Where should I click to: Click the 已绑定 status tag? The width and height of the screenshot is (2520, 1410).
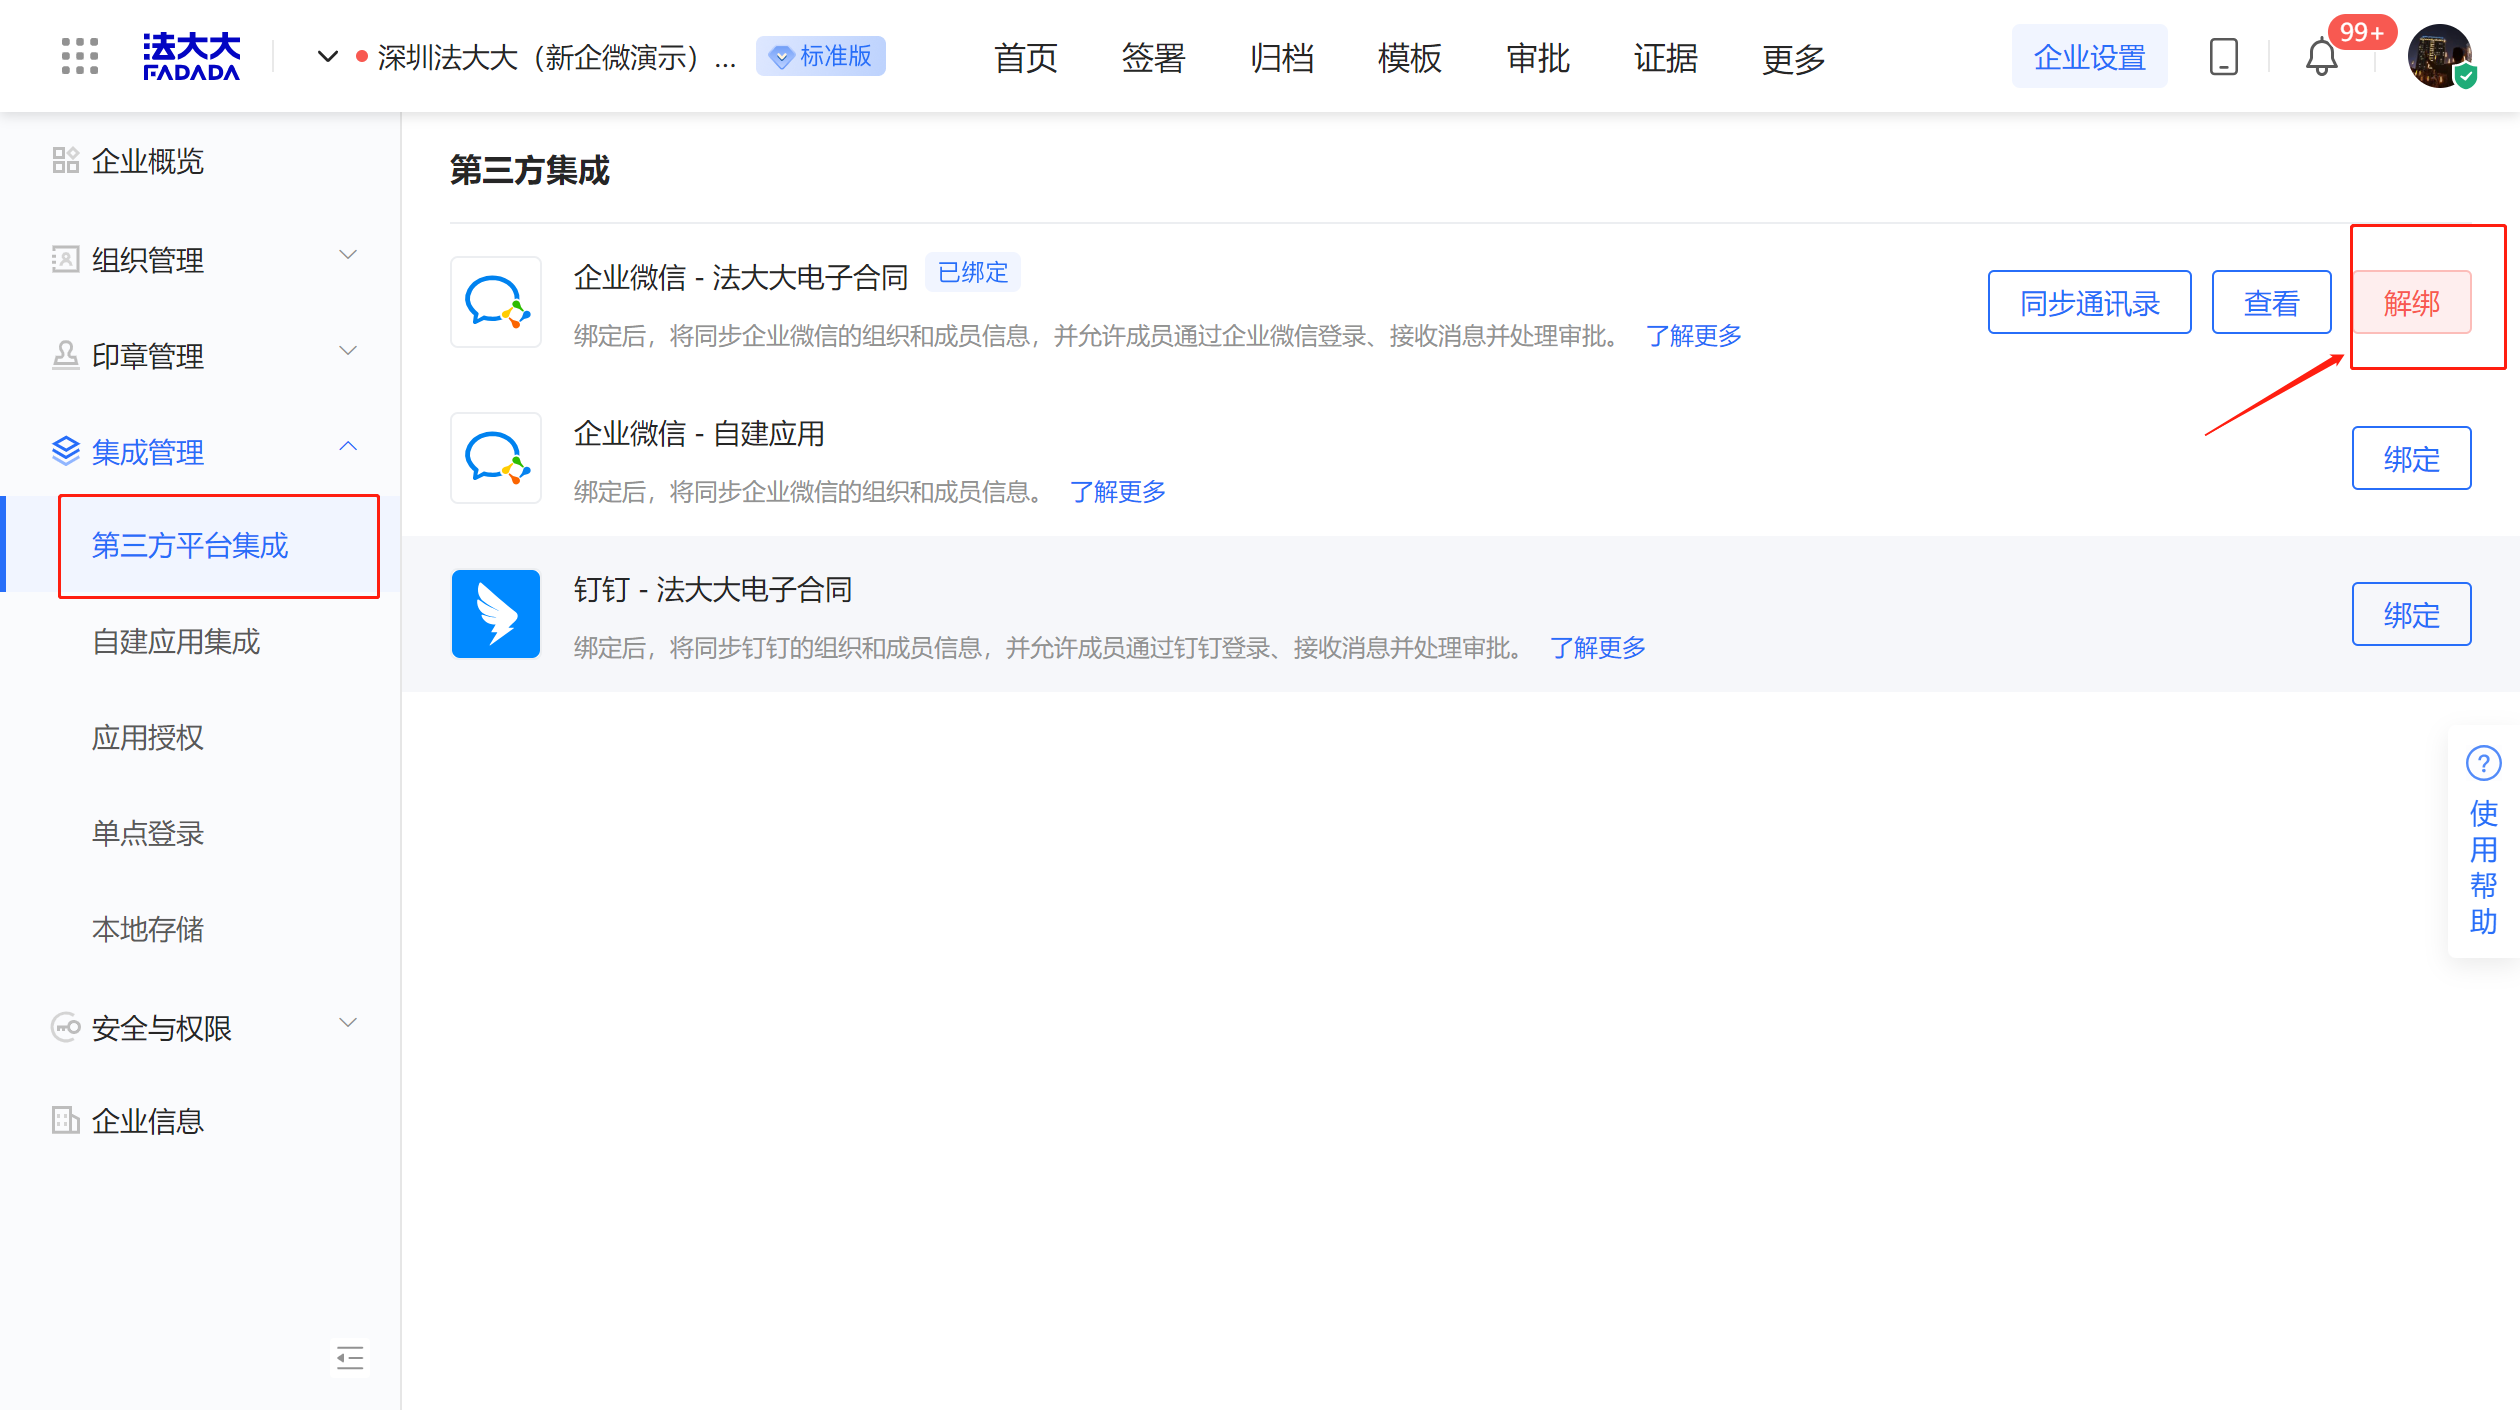click(973, 272)
